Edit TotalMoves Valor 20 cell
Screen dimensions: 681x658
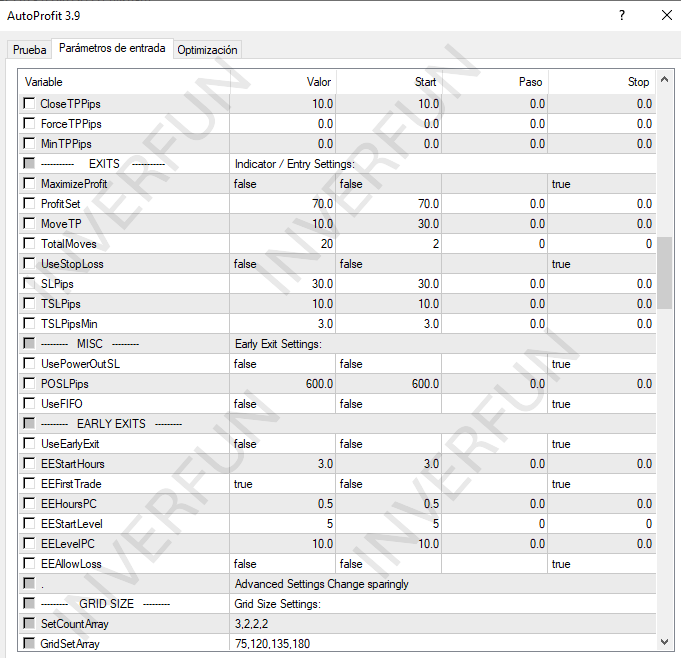coord(283,244)
